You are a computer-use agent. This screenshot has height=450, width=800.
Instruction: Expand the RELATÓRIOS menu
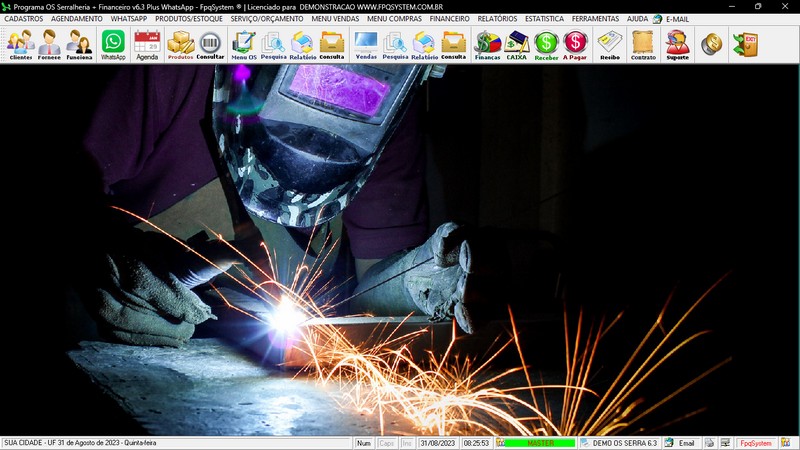(x=497, y=19)
